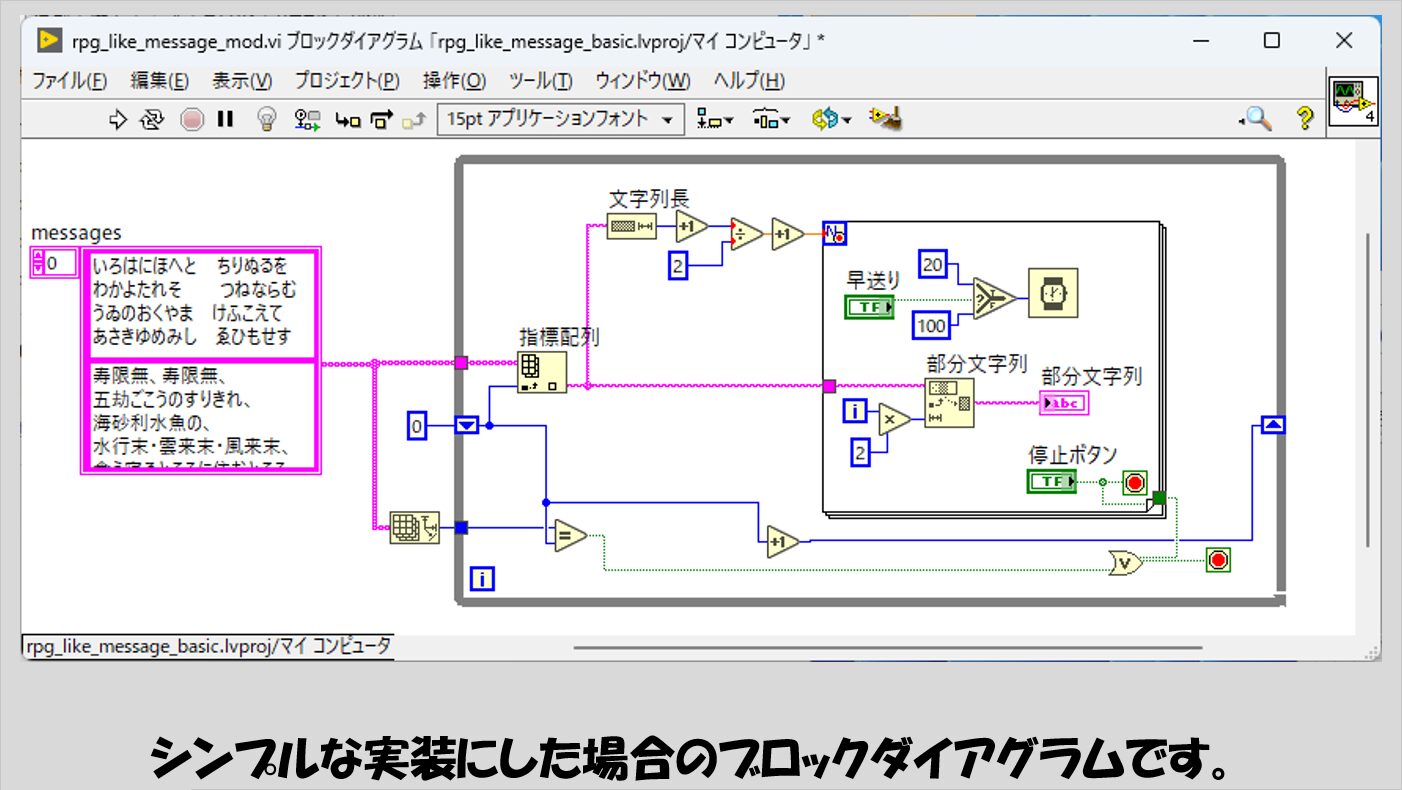
Task: Click the Run Continuously button
Action: click(151, 120)
